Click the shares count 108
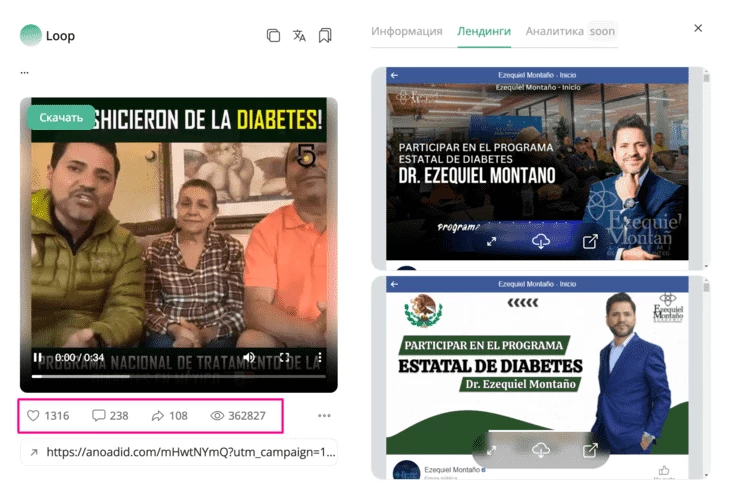 [170, 415]
